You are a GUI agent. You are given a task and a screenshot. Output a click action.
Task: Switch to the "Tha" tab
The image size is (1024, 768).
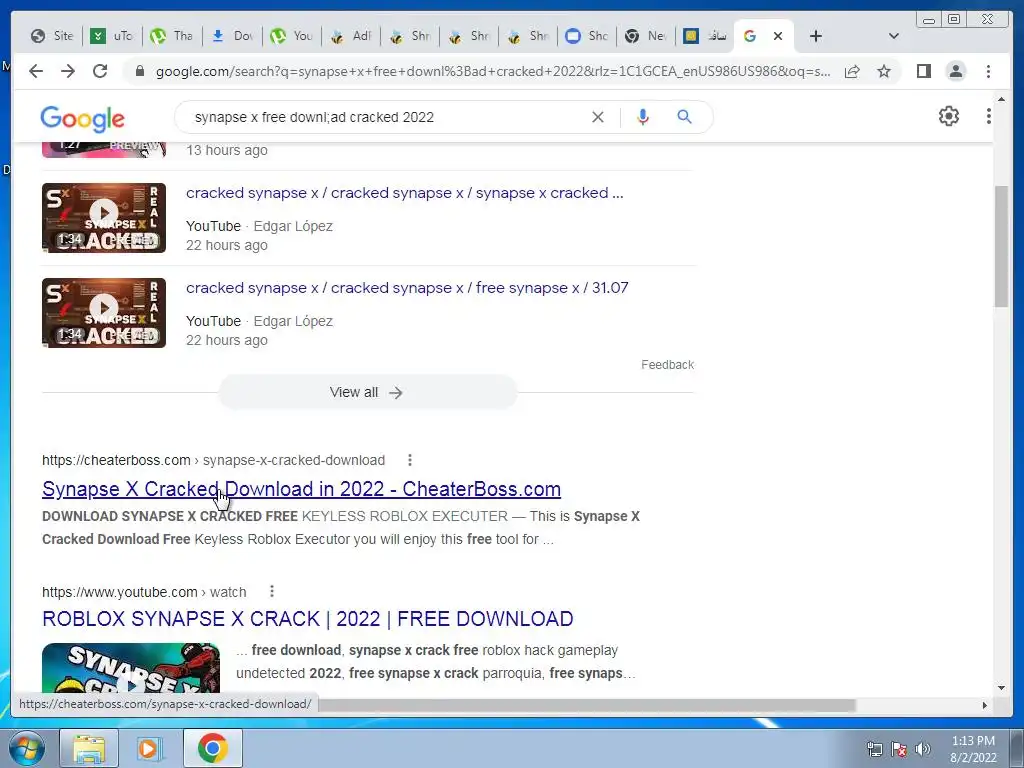[x=171, y=36]
